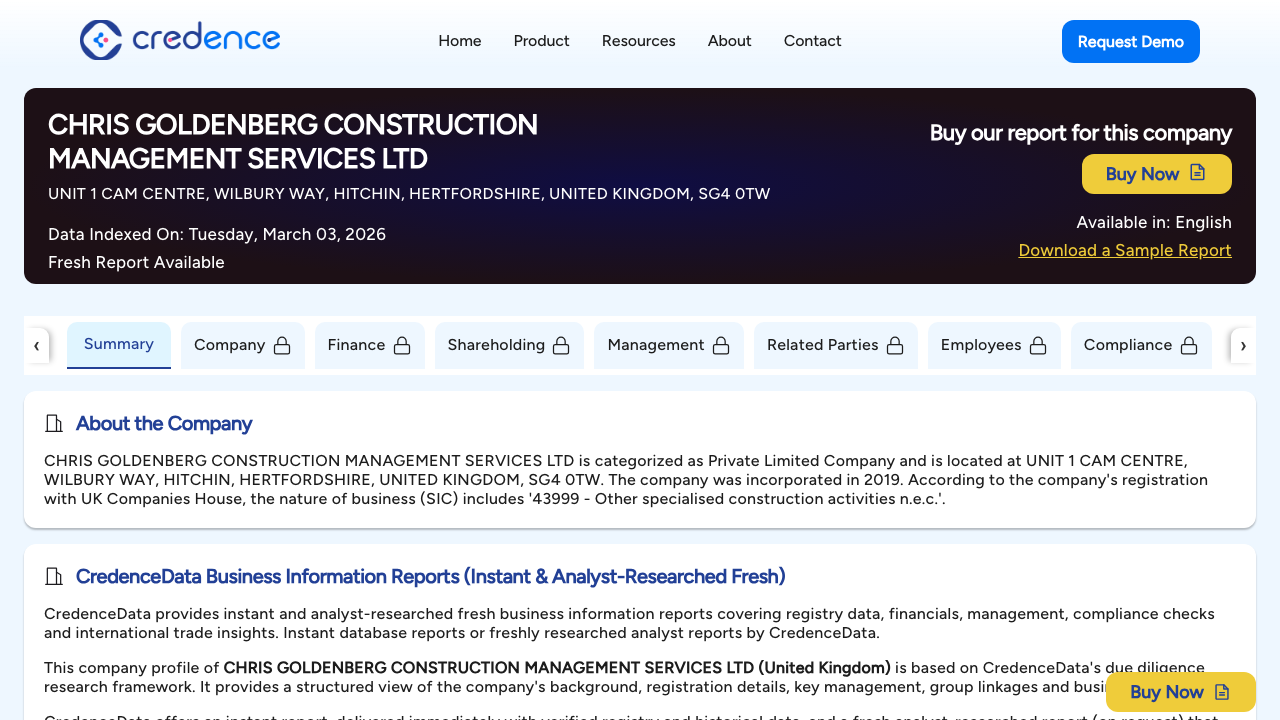Click the Credence logo icon
1280x720 pixels.
(x=99, y=40)
